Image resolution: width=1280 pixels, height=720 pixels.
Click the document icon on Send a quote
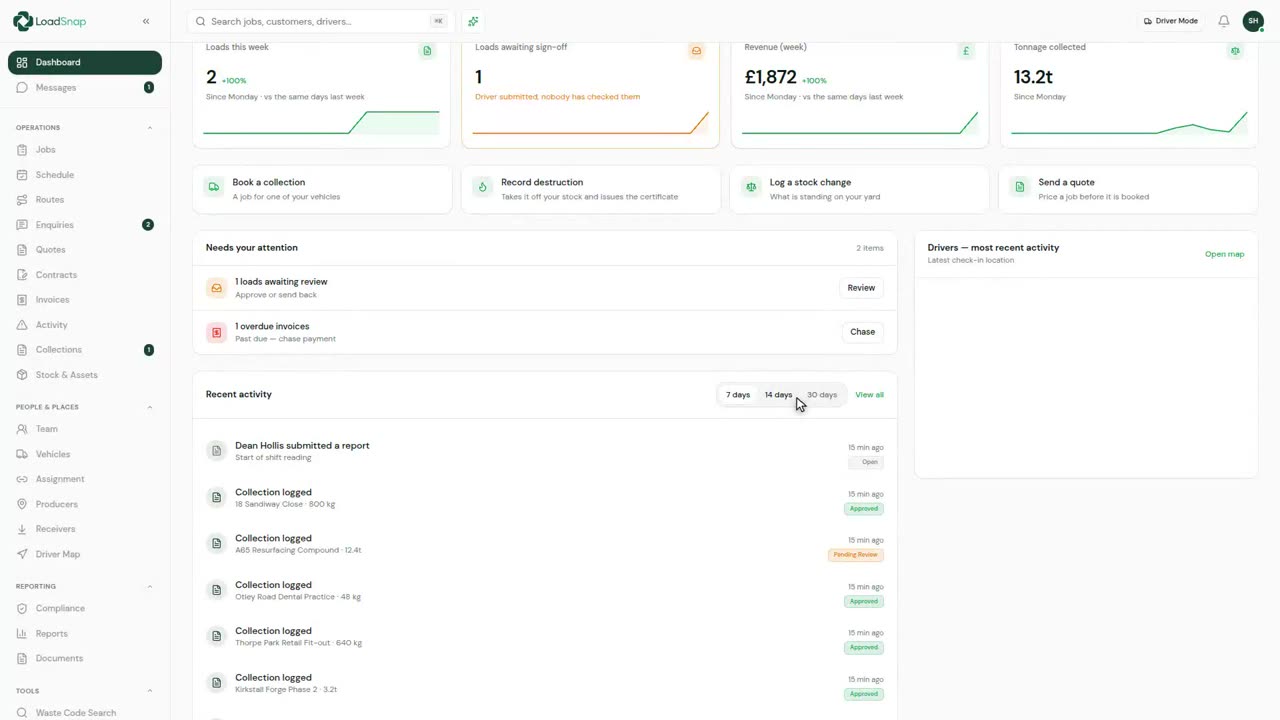[1019, 187]
